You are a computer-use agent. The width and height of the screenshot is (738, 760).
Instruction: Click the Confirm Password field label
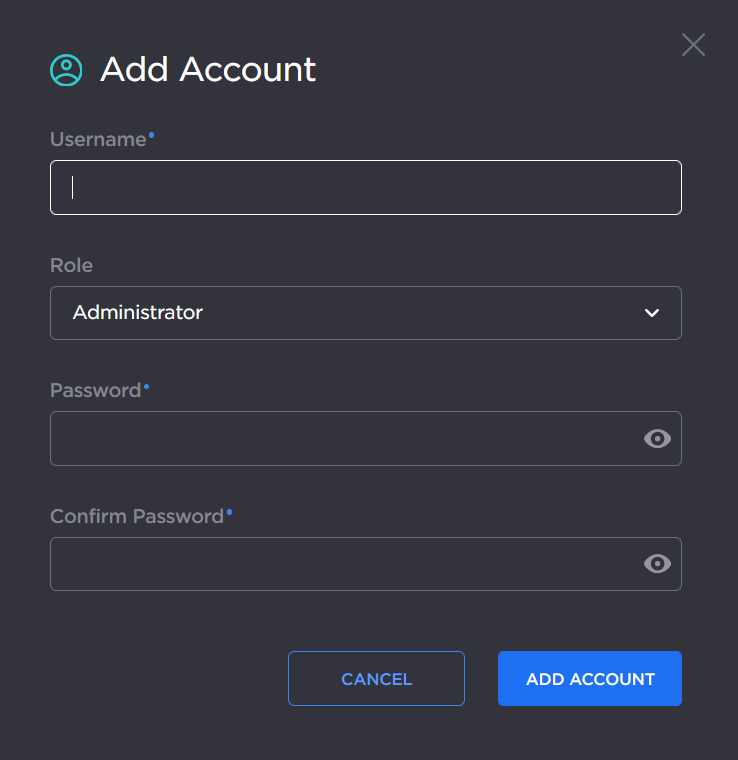pos(137,517)
